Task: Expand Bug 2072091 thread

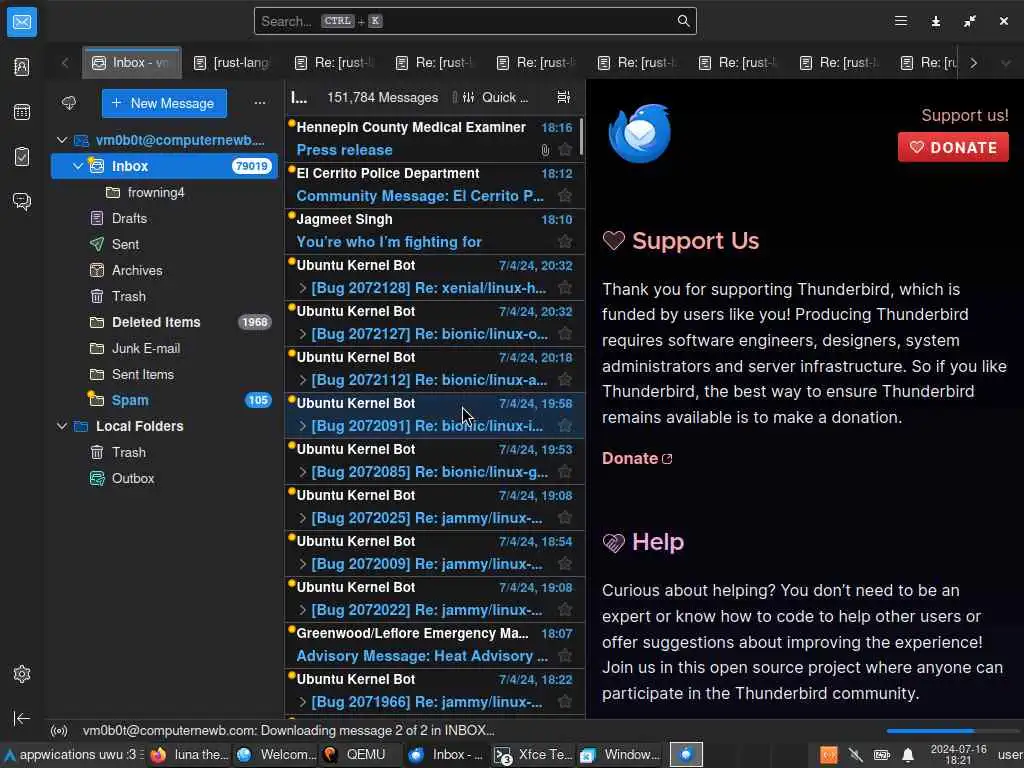Action: click(302, 426)
